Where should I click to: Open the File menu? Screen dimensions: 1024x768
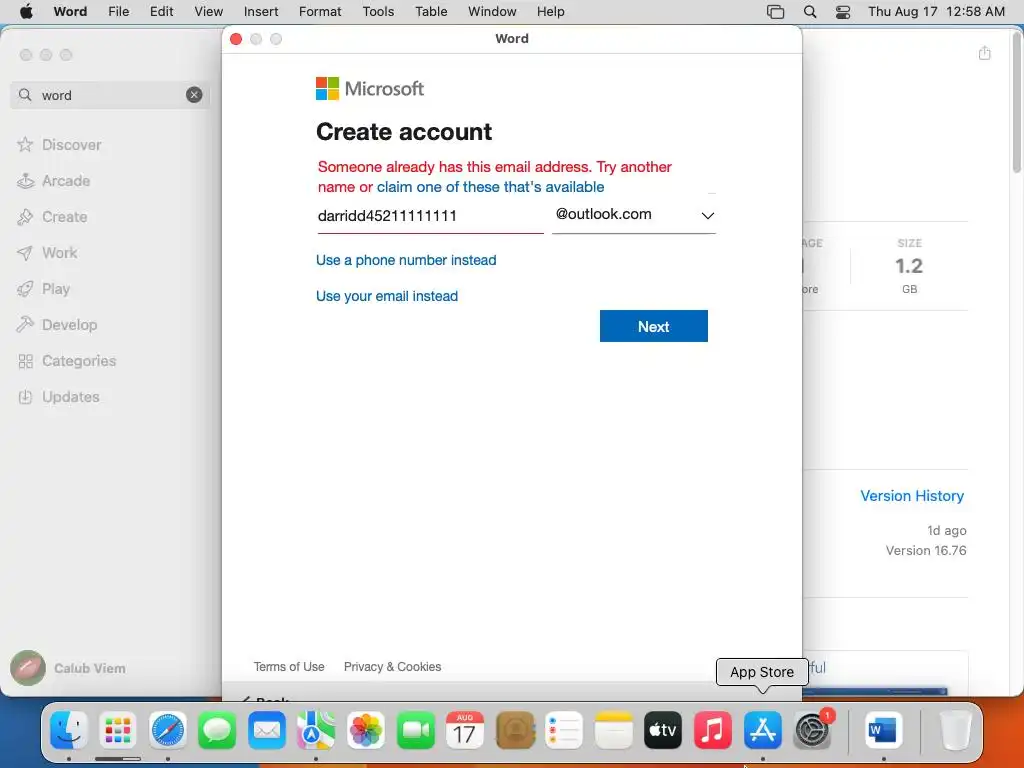[x=118, y=12]
